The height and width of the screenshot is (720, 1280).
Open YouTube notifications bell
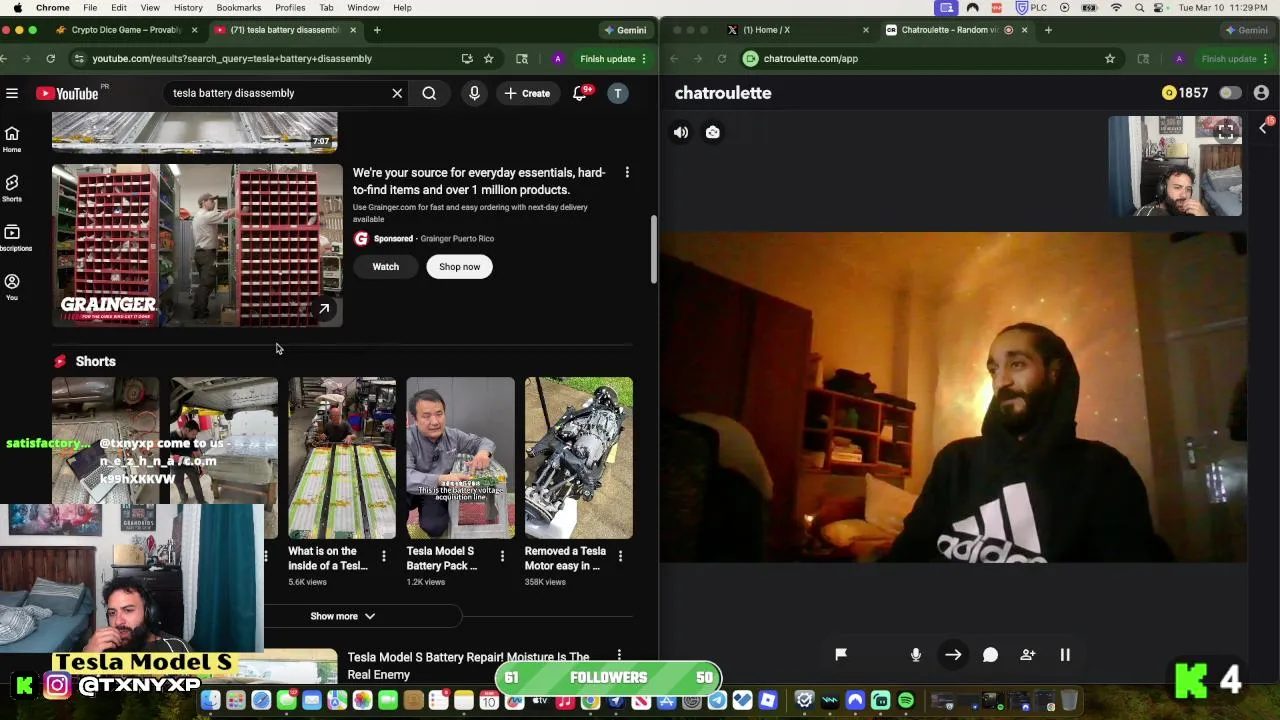coord(579,93)
